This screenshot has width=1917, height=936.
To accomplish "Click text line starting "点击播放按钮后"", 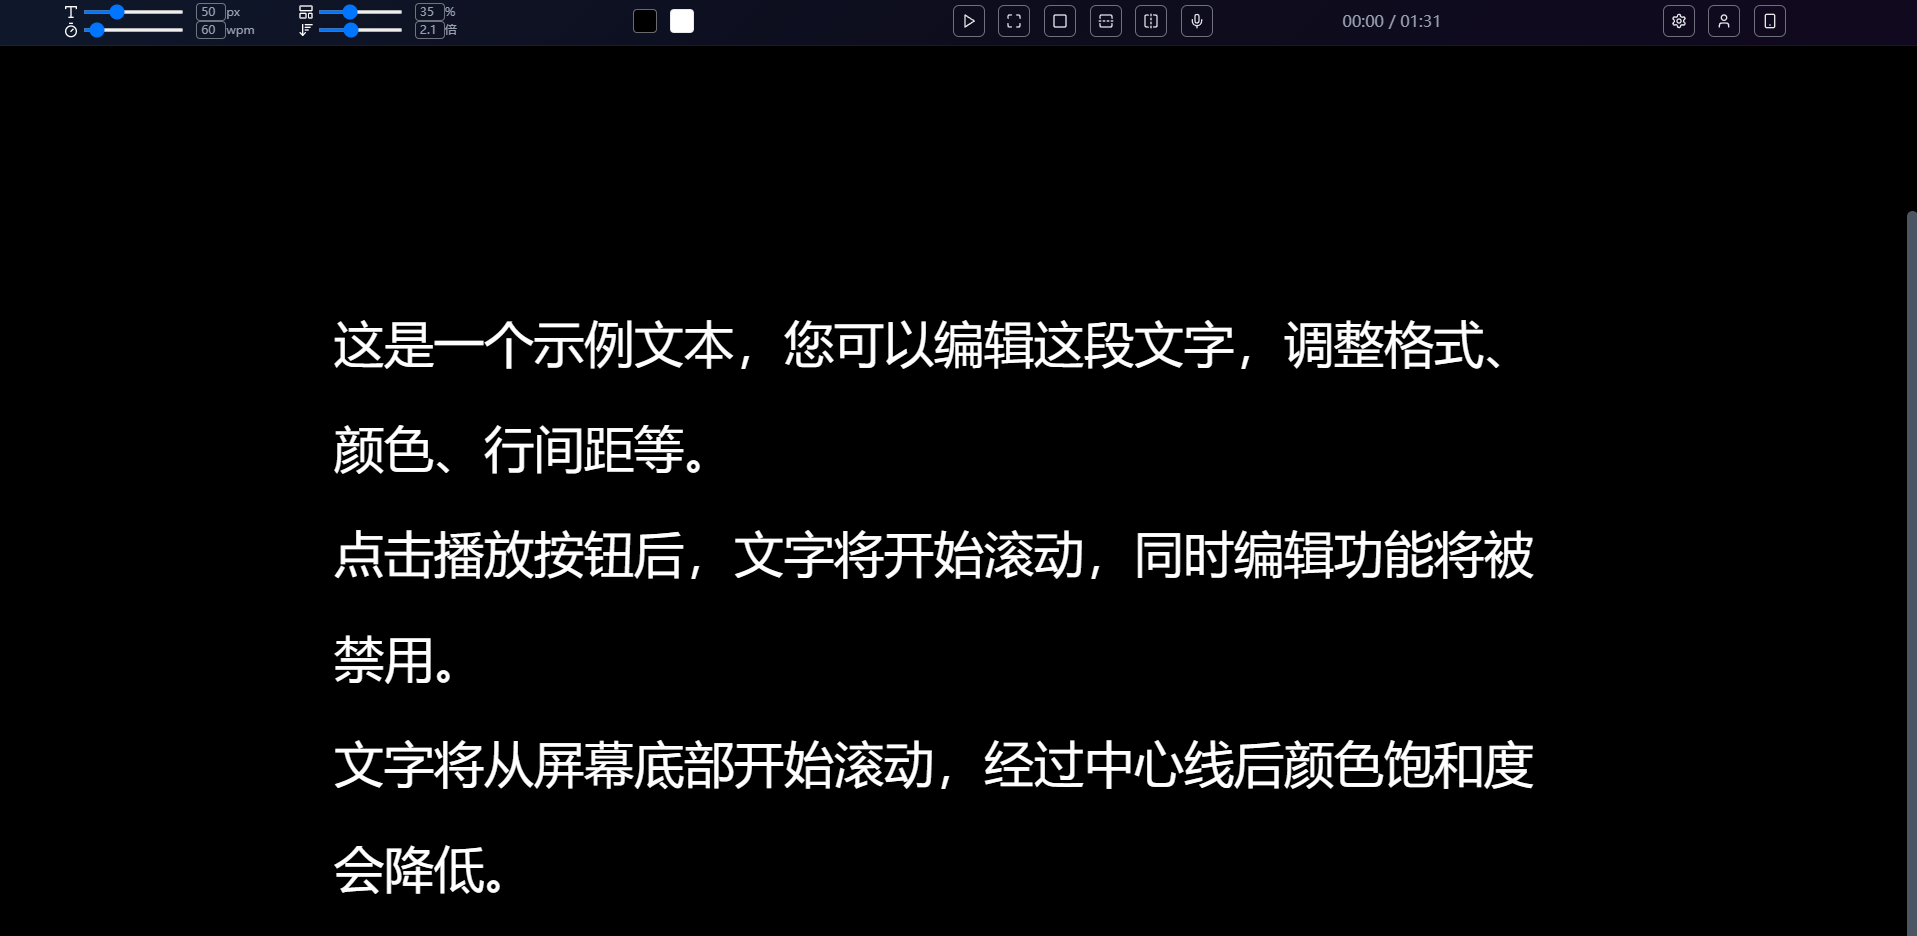I will [x=933, y=556].
